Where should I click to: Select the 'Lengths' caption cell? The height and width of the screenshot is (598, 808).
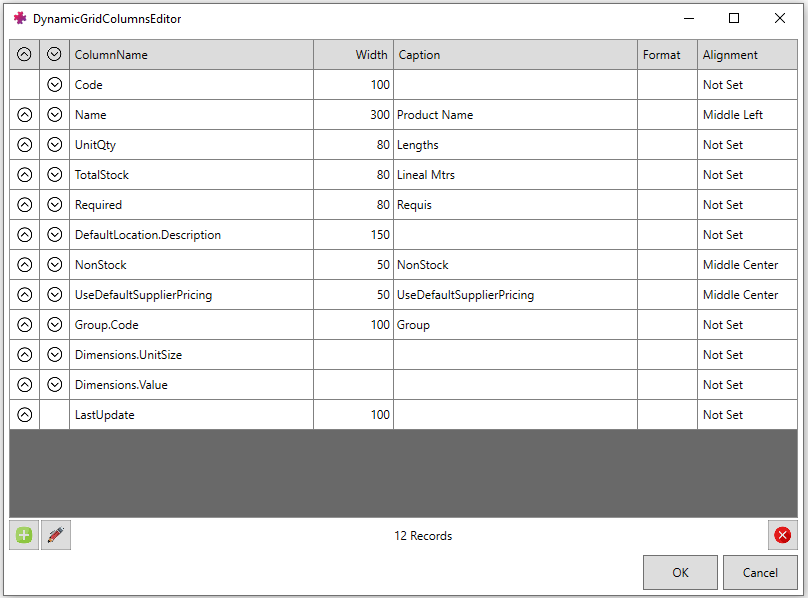point(515,145)
